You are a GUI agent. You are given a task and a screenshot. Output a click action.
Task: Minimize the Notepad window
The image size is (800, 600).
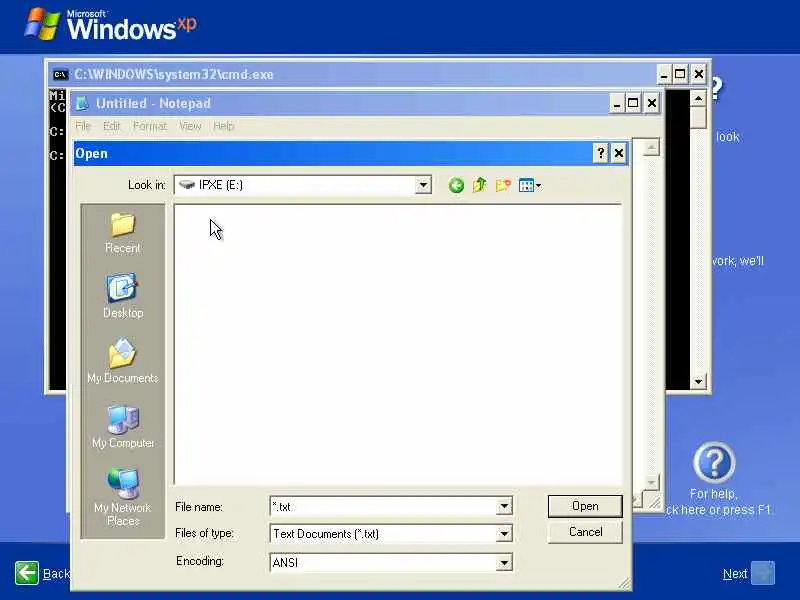pyautogui.click(x=617, y=104)
